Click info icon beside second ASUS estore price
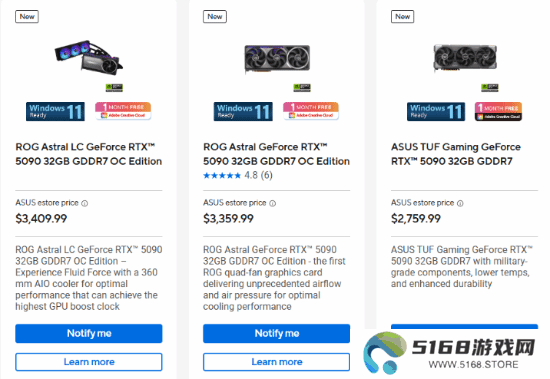The image size is (550, 379). (273, 203)
